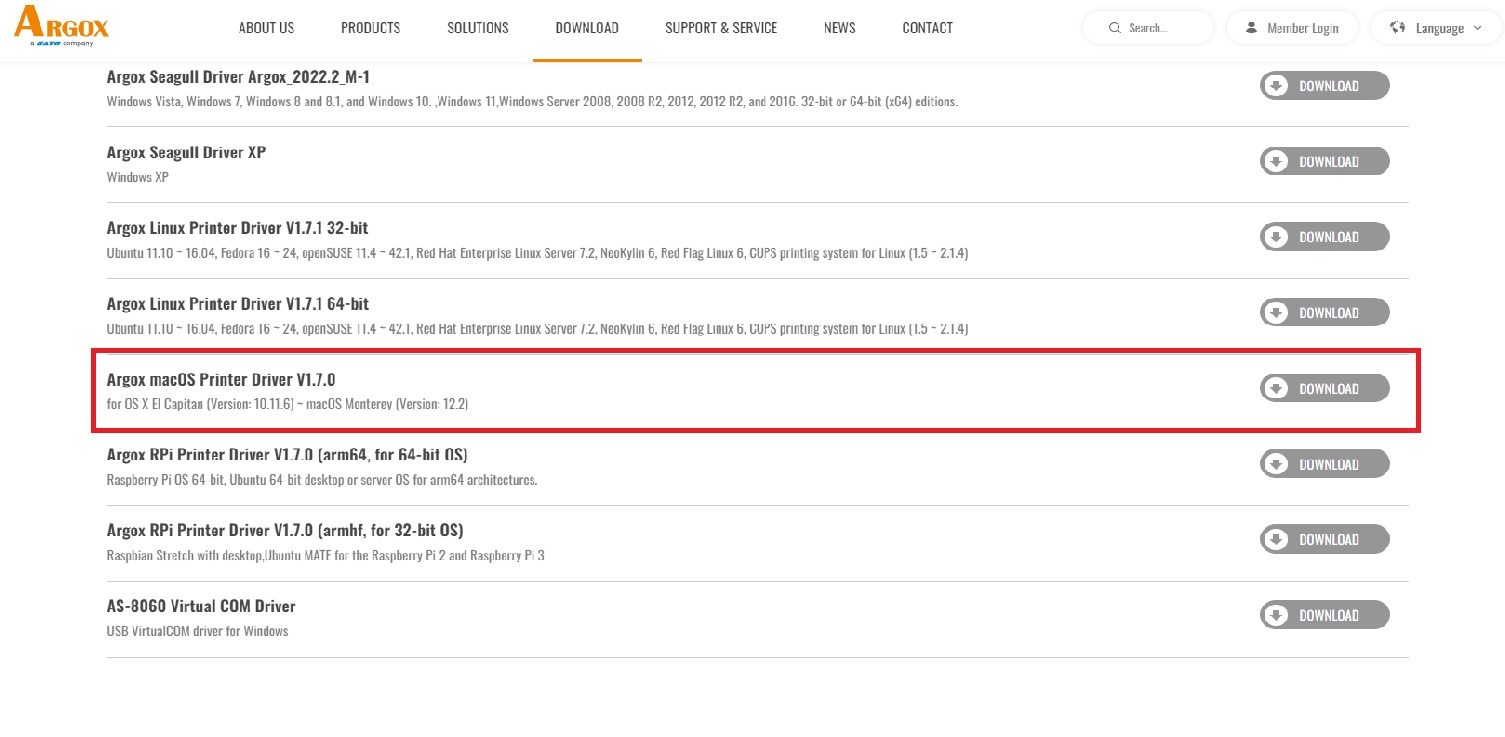Image resolution: width=1505 pixels, height=737 pixels.
Task: Click arrow icon on Linux Driver 32-bit download
Action: tap(1276, 237)
